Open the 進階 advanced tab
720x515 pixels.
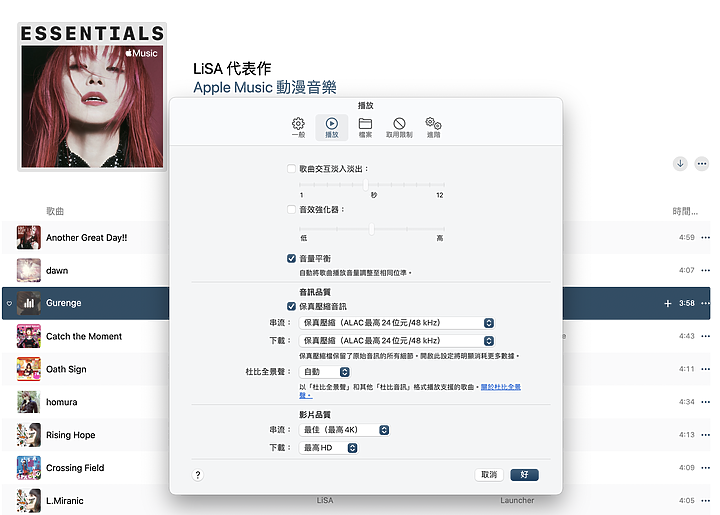(x=433, y=127)
